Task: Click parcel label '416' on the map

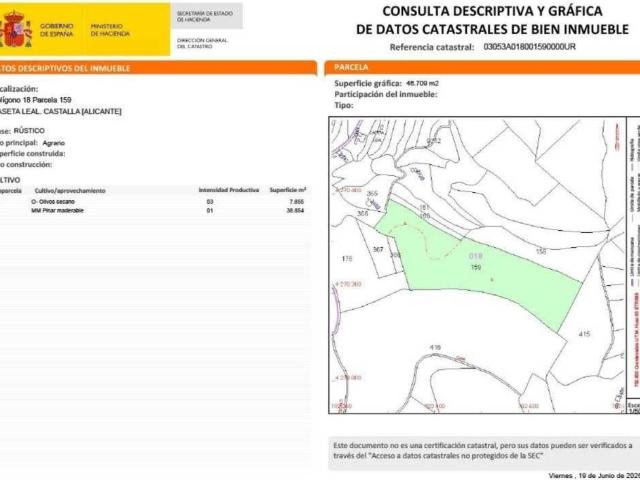Action: click(x=435, y=347)
